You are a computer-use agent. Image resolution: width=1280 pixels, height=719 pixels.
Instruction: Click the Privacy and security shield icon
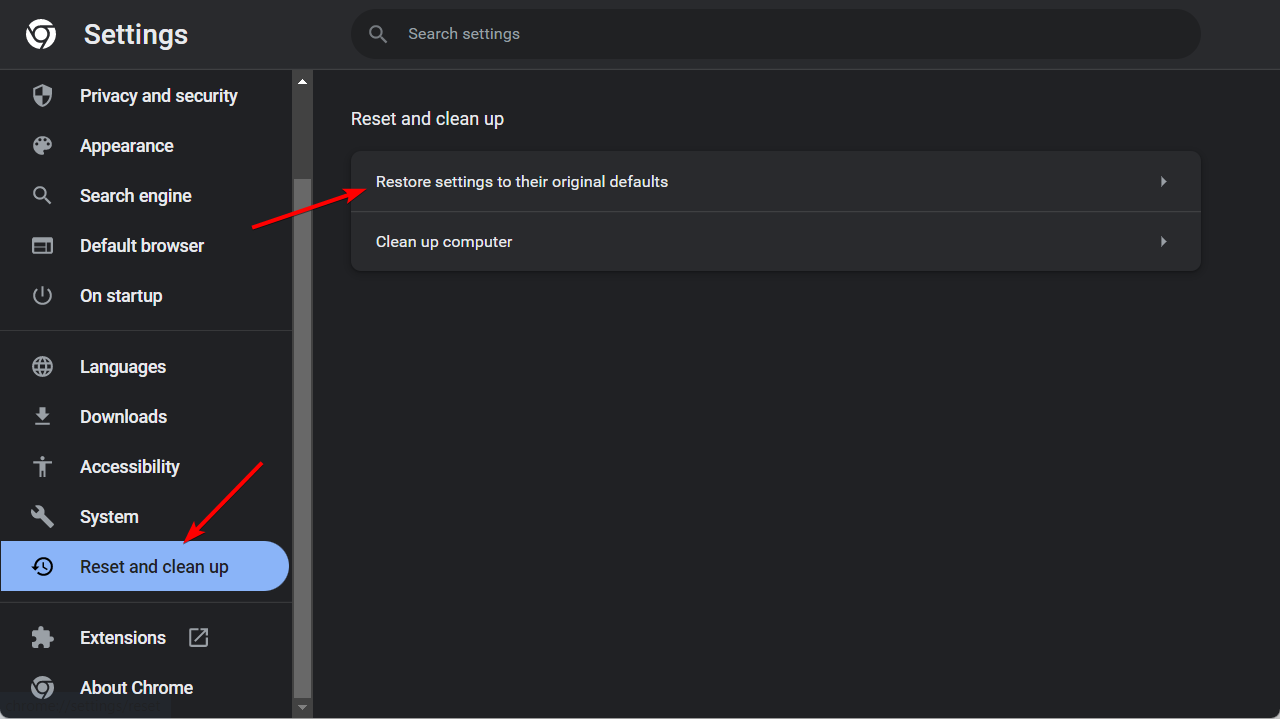click(x=42, y=96)
